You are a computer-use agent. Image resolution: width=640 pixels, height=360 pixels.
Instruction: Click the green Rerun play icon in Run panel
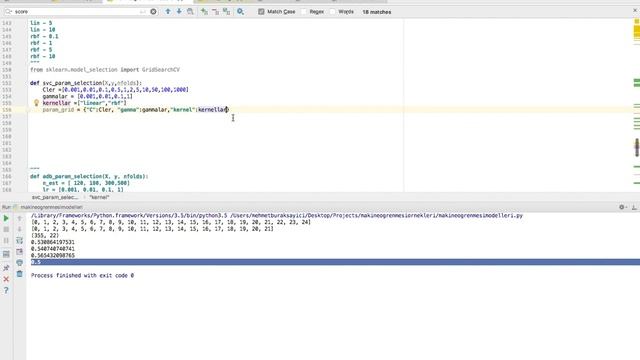coord(6,219)
